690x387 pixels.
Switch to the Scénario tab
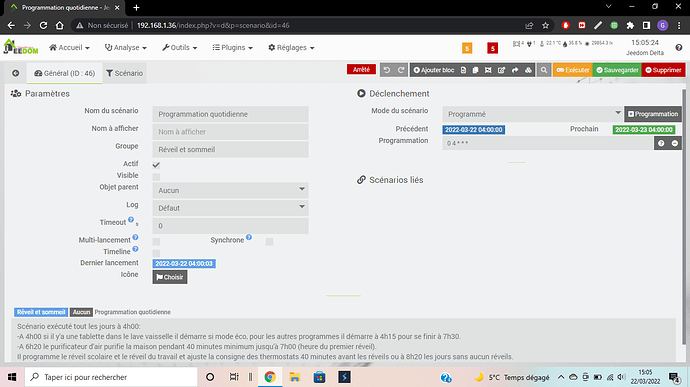(125, 73)
